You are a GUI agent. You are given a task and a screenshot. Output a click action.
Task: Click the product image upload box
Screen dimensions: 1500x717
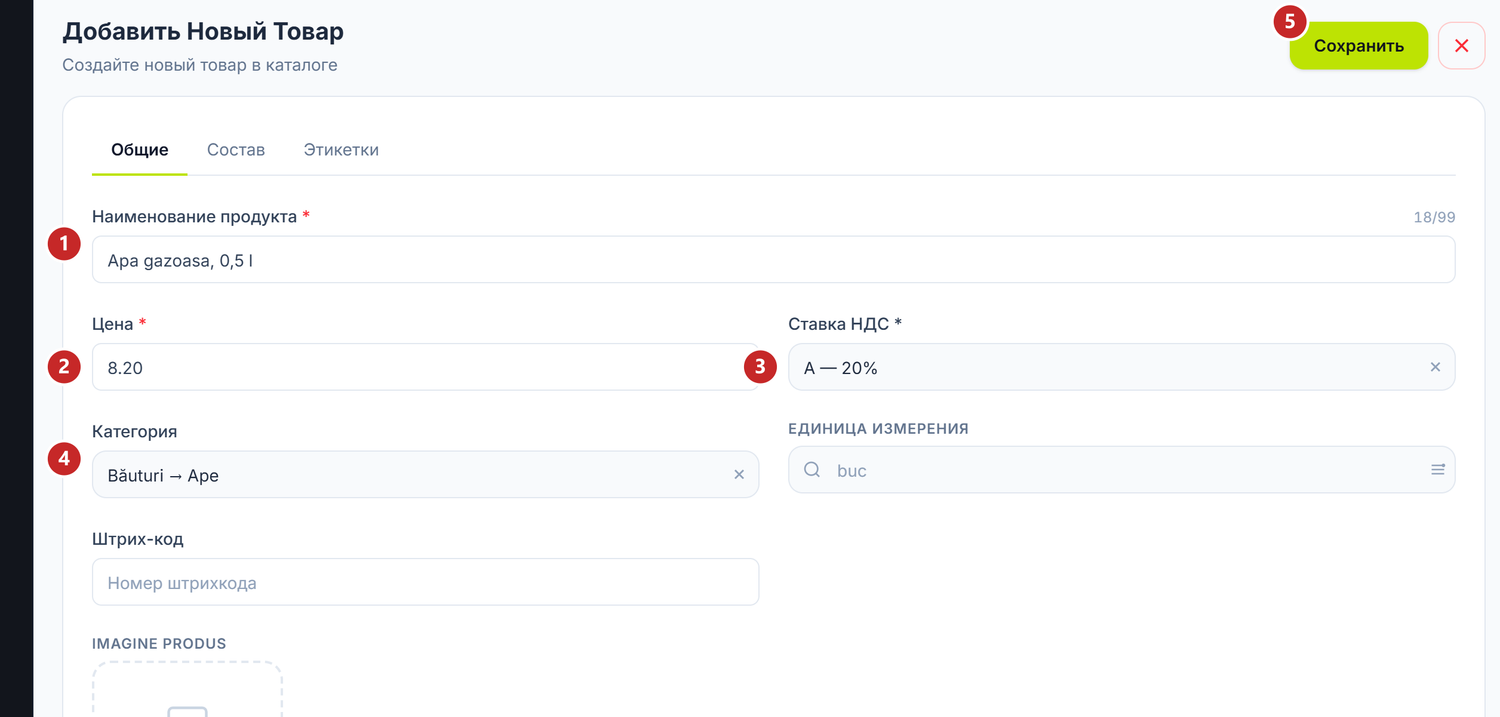187,690
